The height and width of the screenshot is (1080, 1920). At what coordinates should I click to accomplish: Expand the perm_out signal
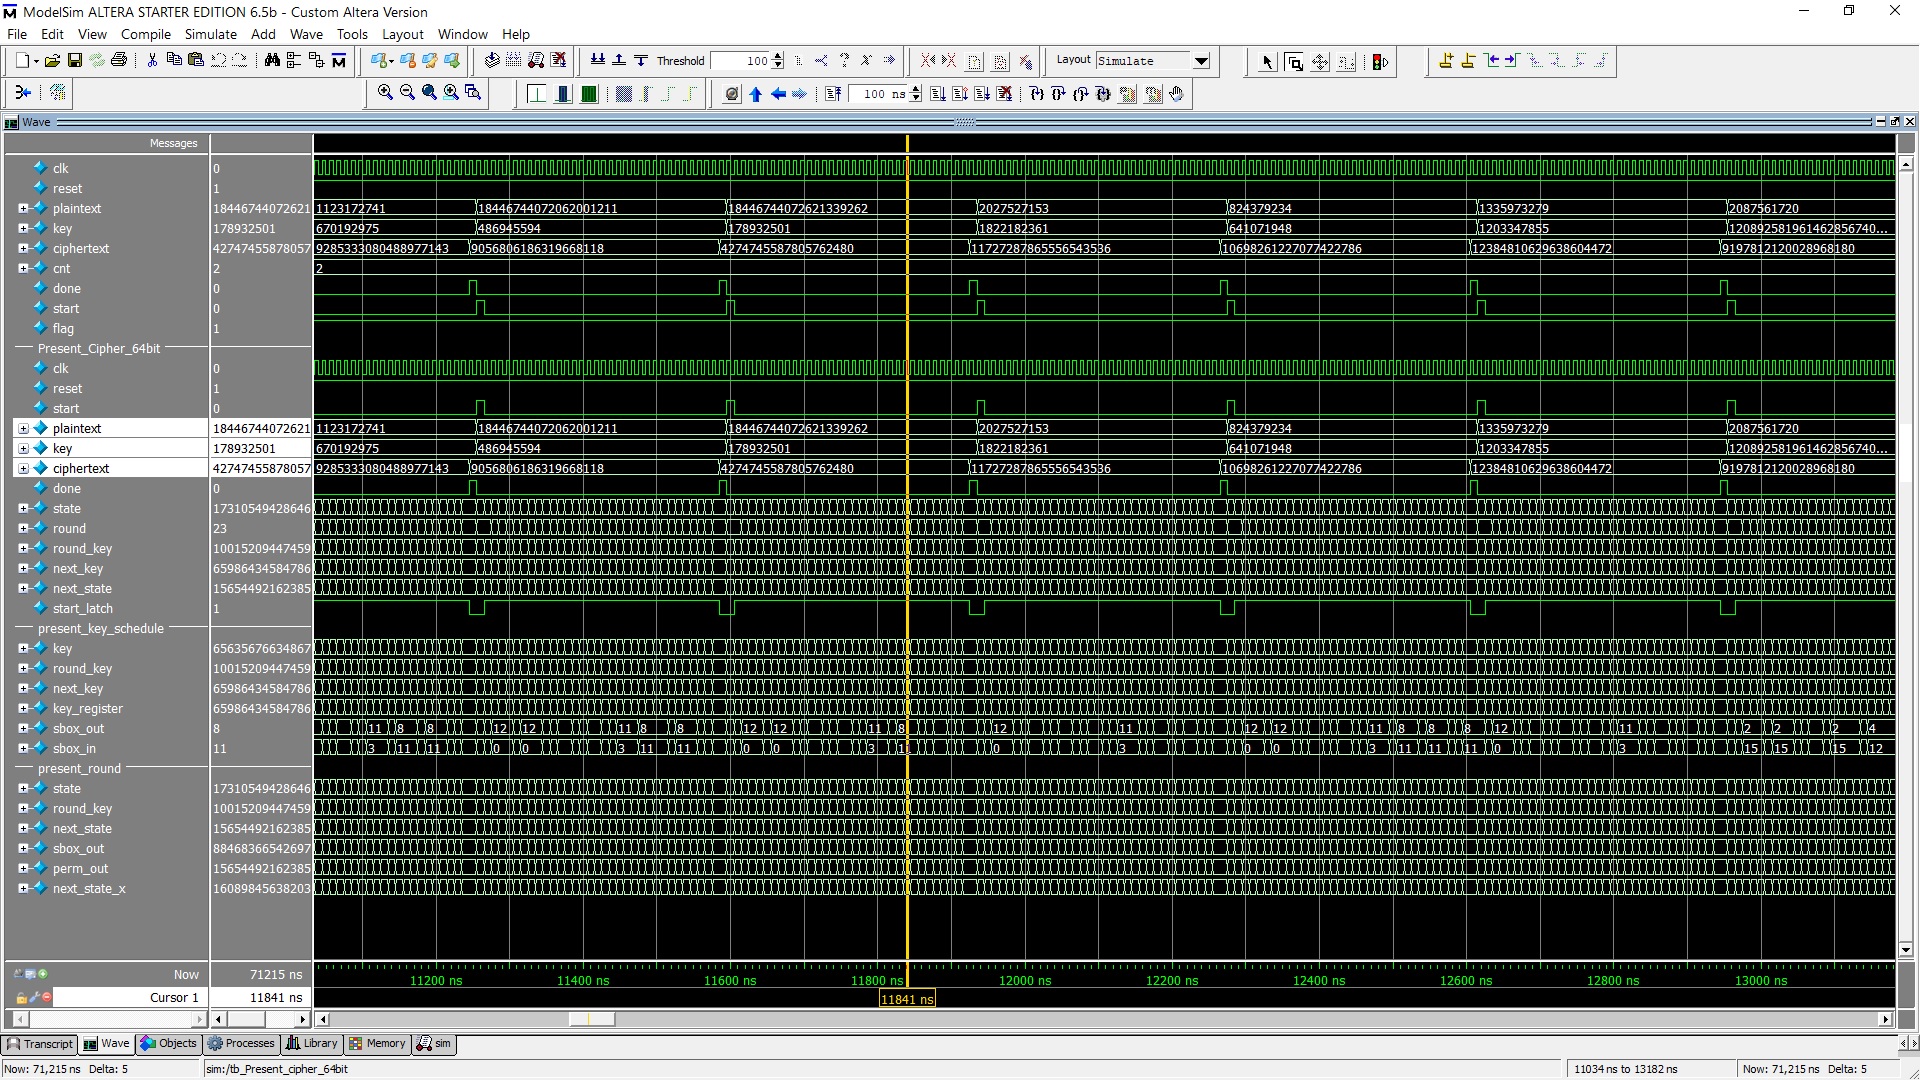[x=23, y=868]
